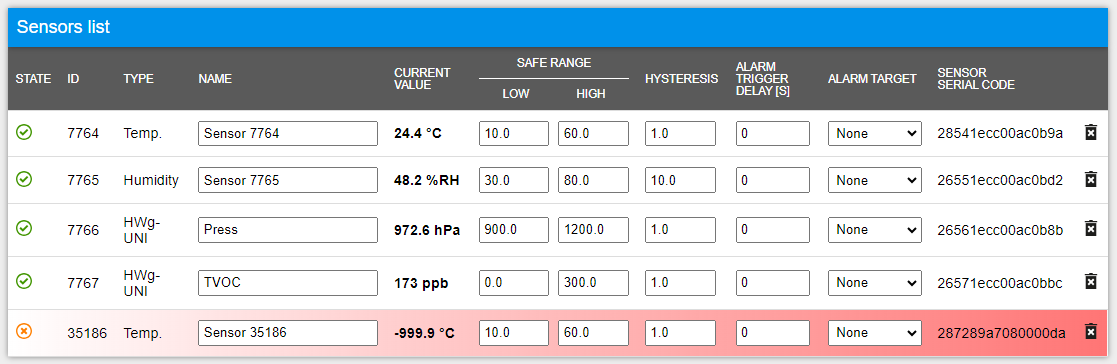The height and width of the screenshot is (364, 1117).
Task: Click the ALARM TRIGGER DELAY column header
Action: pyautogui.click(x=764, y=78)
